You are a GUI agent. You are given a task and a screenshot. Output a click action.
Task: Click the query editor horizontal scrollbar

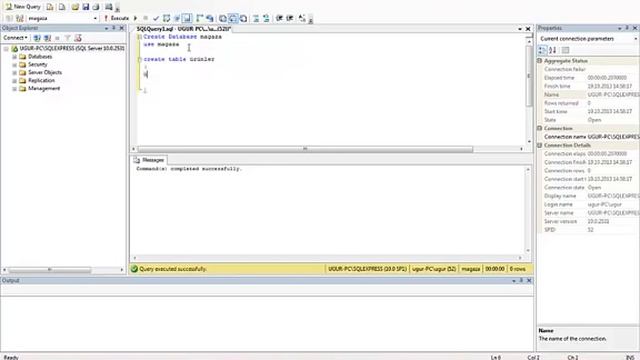point(305,149)
